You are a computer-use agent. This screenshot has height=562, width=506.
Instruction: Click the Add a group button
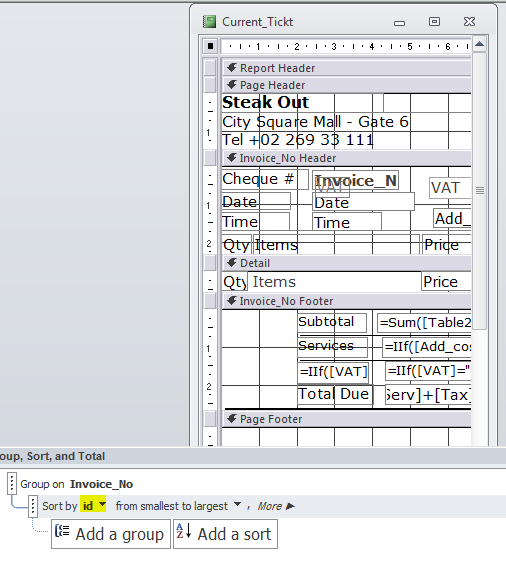coord(111,534)
